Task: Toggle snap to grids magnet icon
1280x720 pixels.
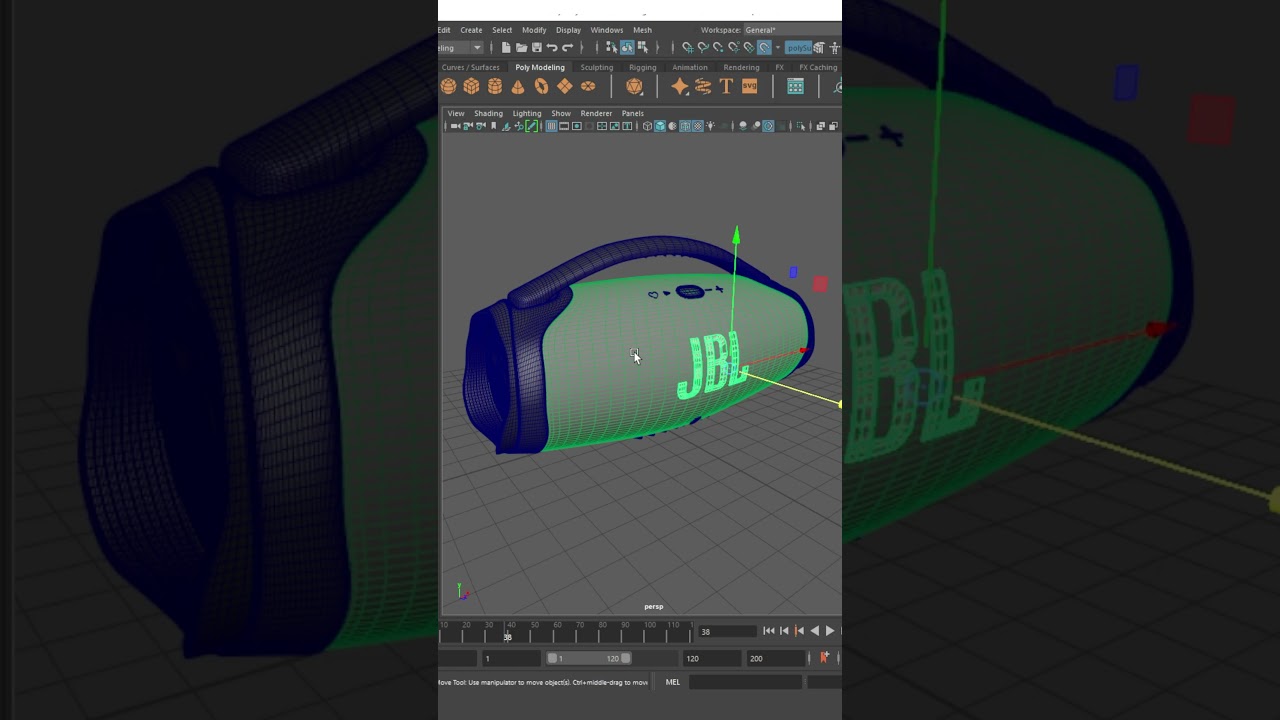Action: pos(687,47)
